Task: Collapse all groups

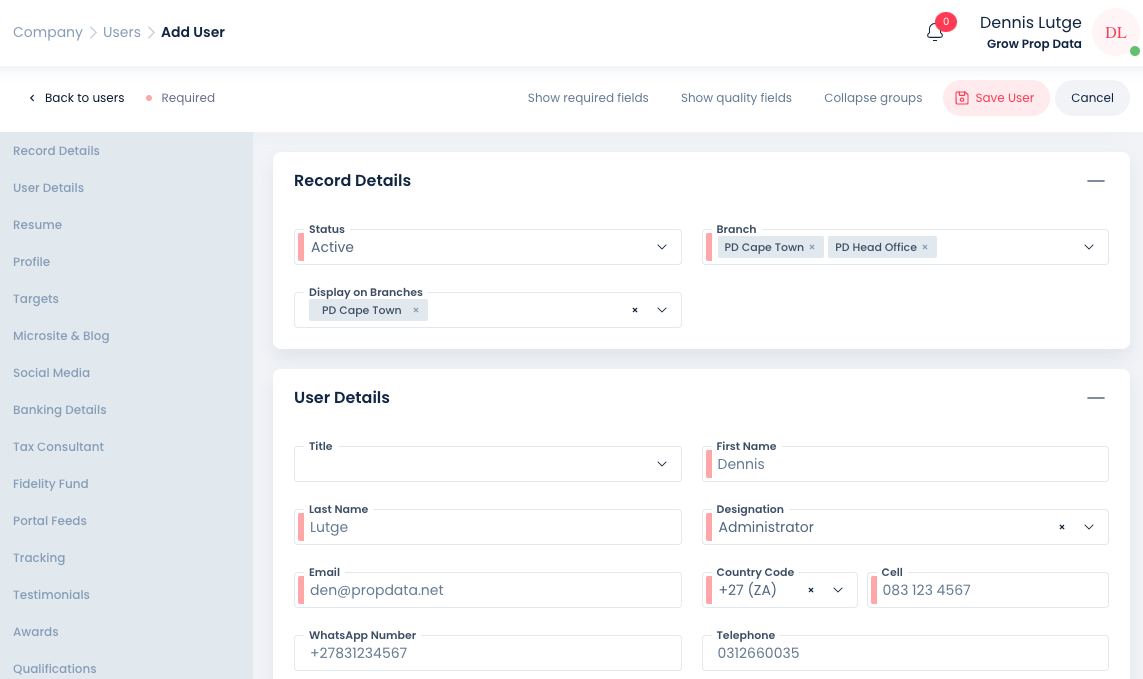Action: tap(873, 98)
